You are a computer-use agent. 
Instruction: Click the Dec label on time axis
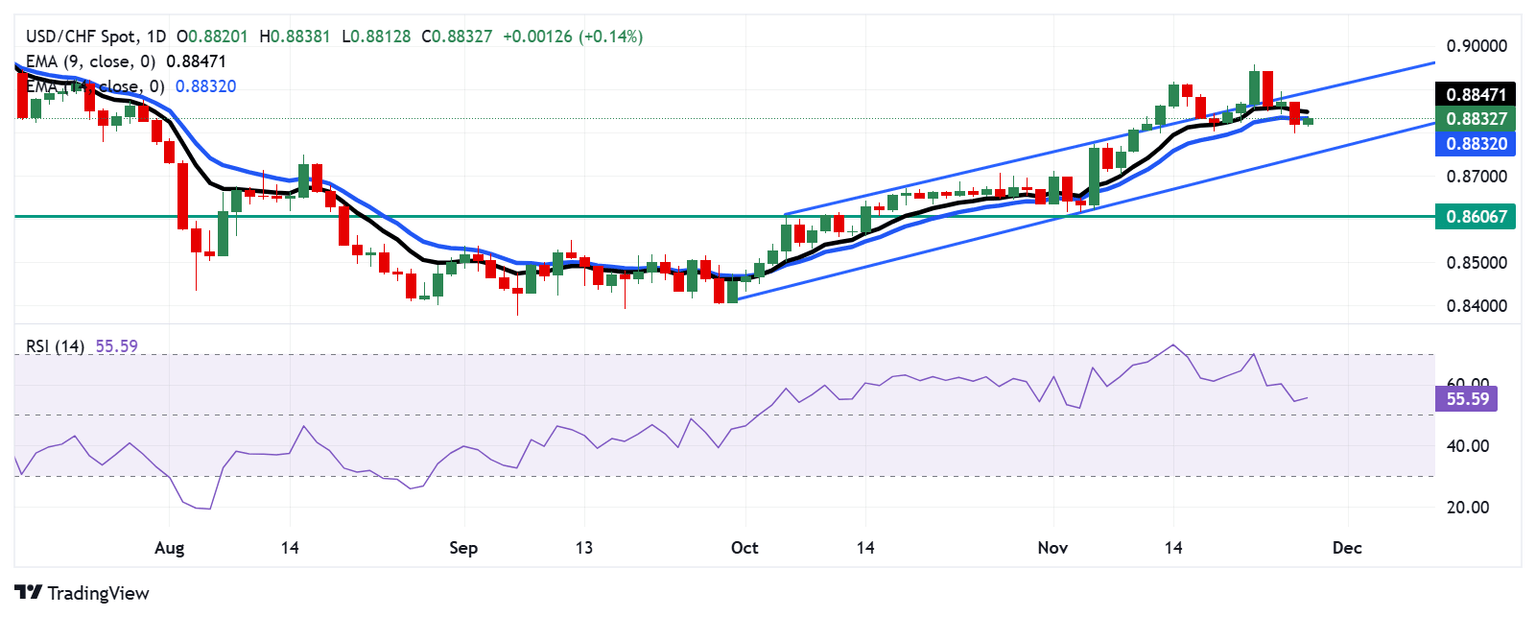click(1347, 549)
